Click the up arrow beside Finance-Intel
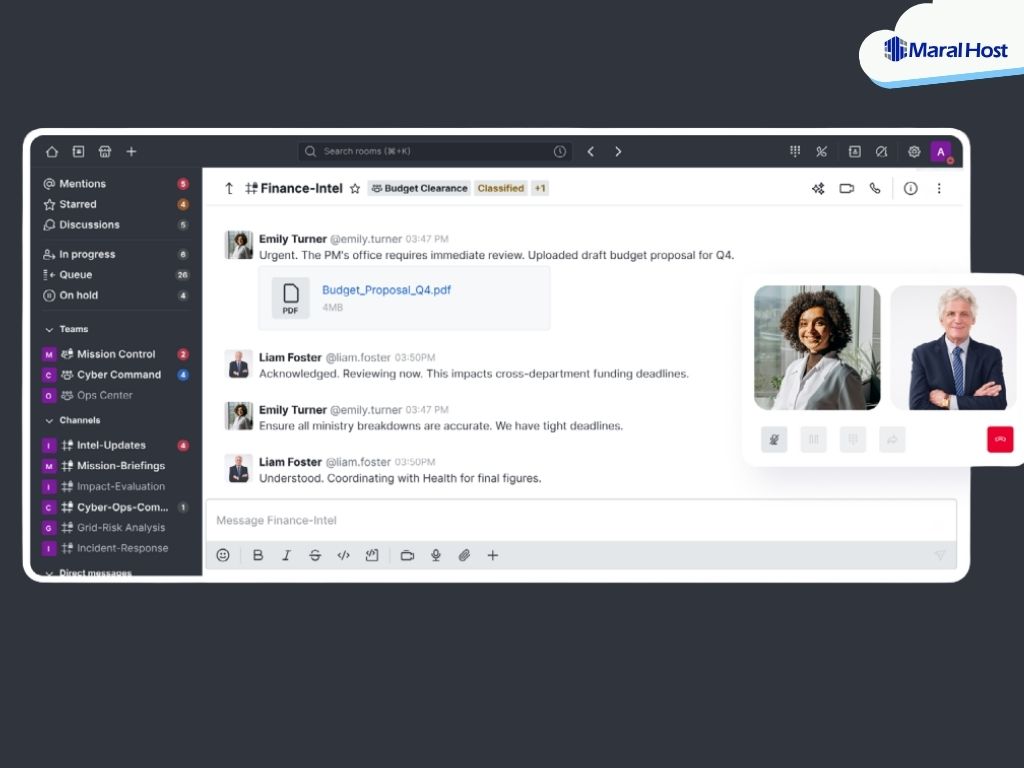Viewport: 1024px width, 768px height. click(229, 189)
